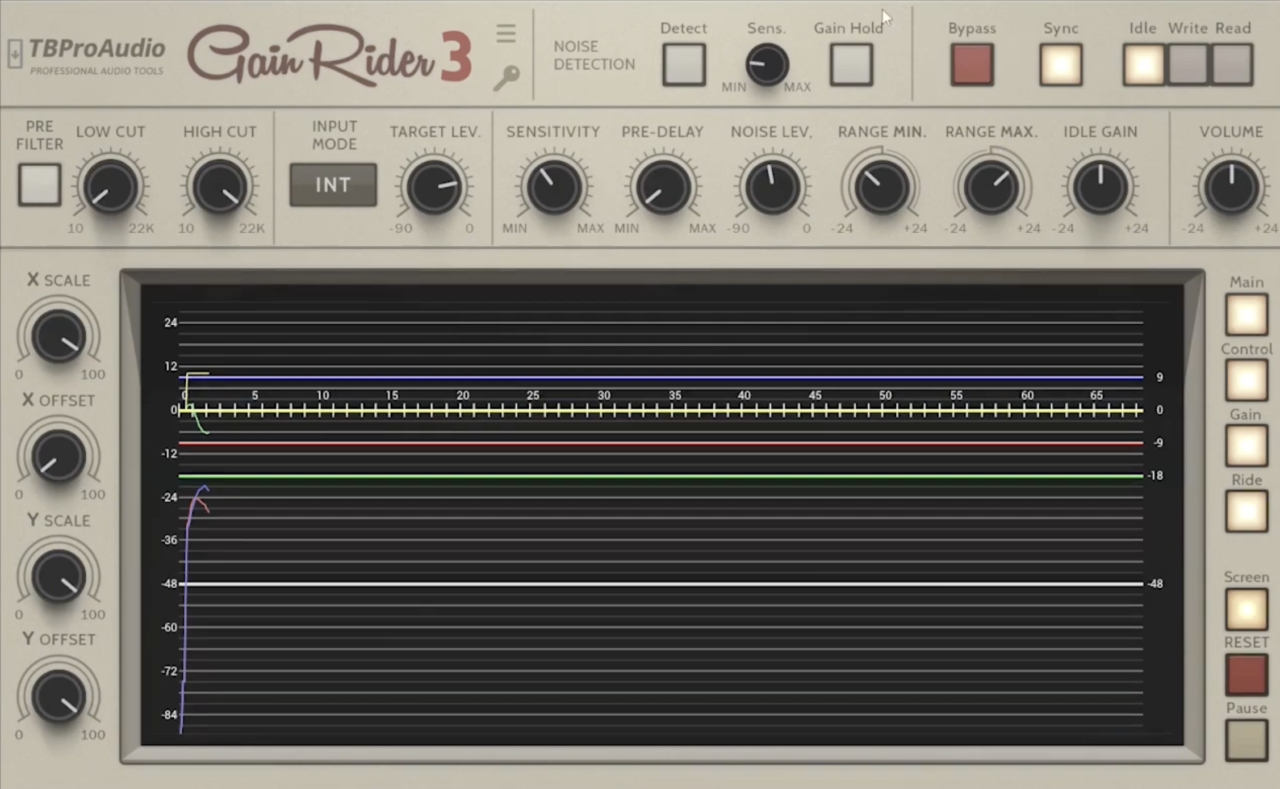Viewport: 1280px width, 789px height.
Task: Toggle the Sync button
Action: click(x=1061, y=65)
